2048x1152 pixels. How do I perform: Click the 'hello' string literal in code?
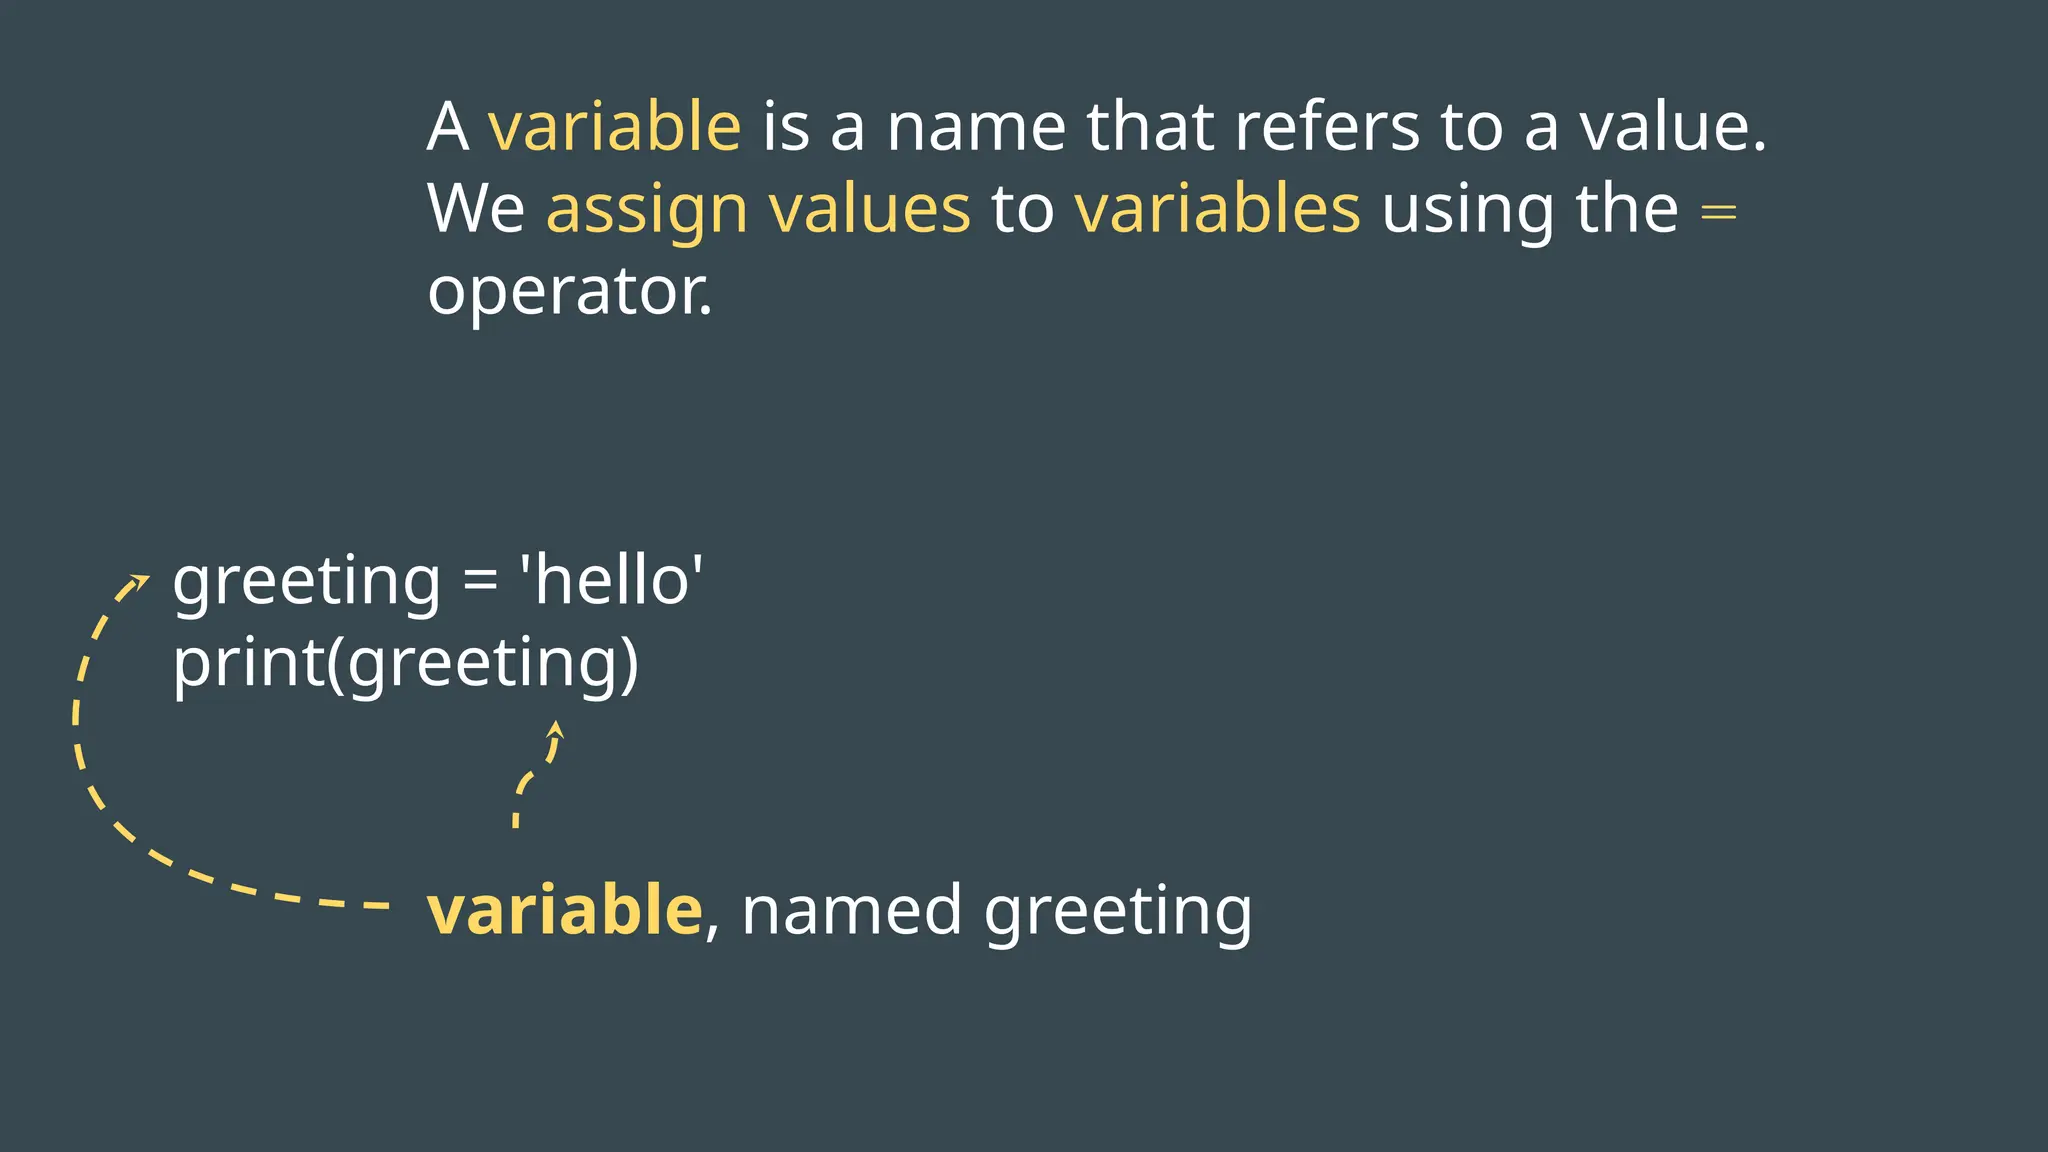[611, 580]
